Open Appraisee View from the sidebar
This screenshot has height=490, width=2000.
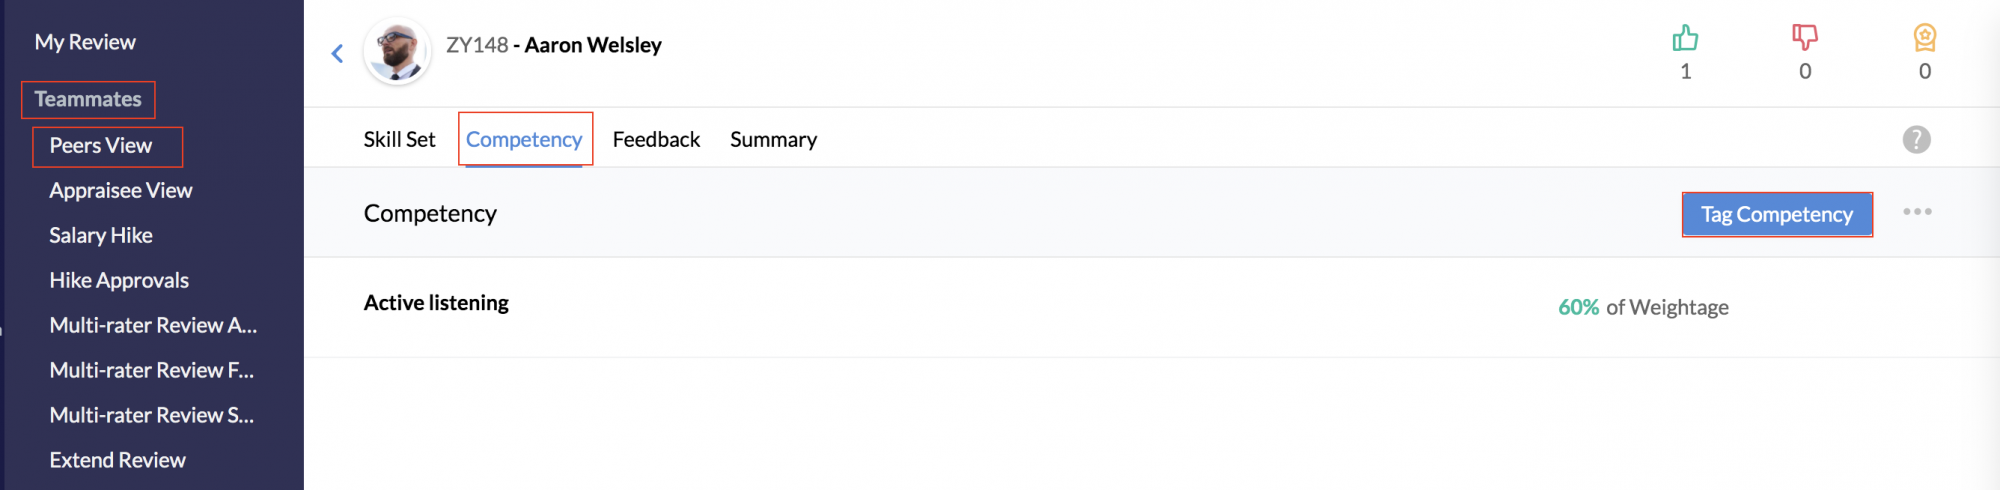[x=121, y=191]
